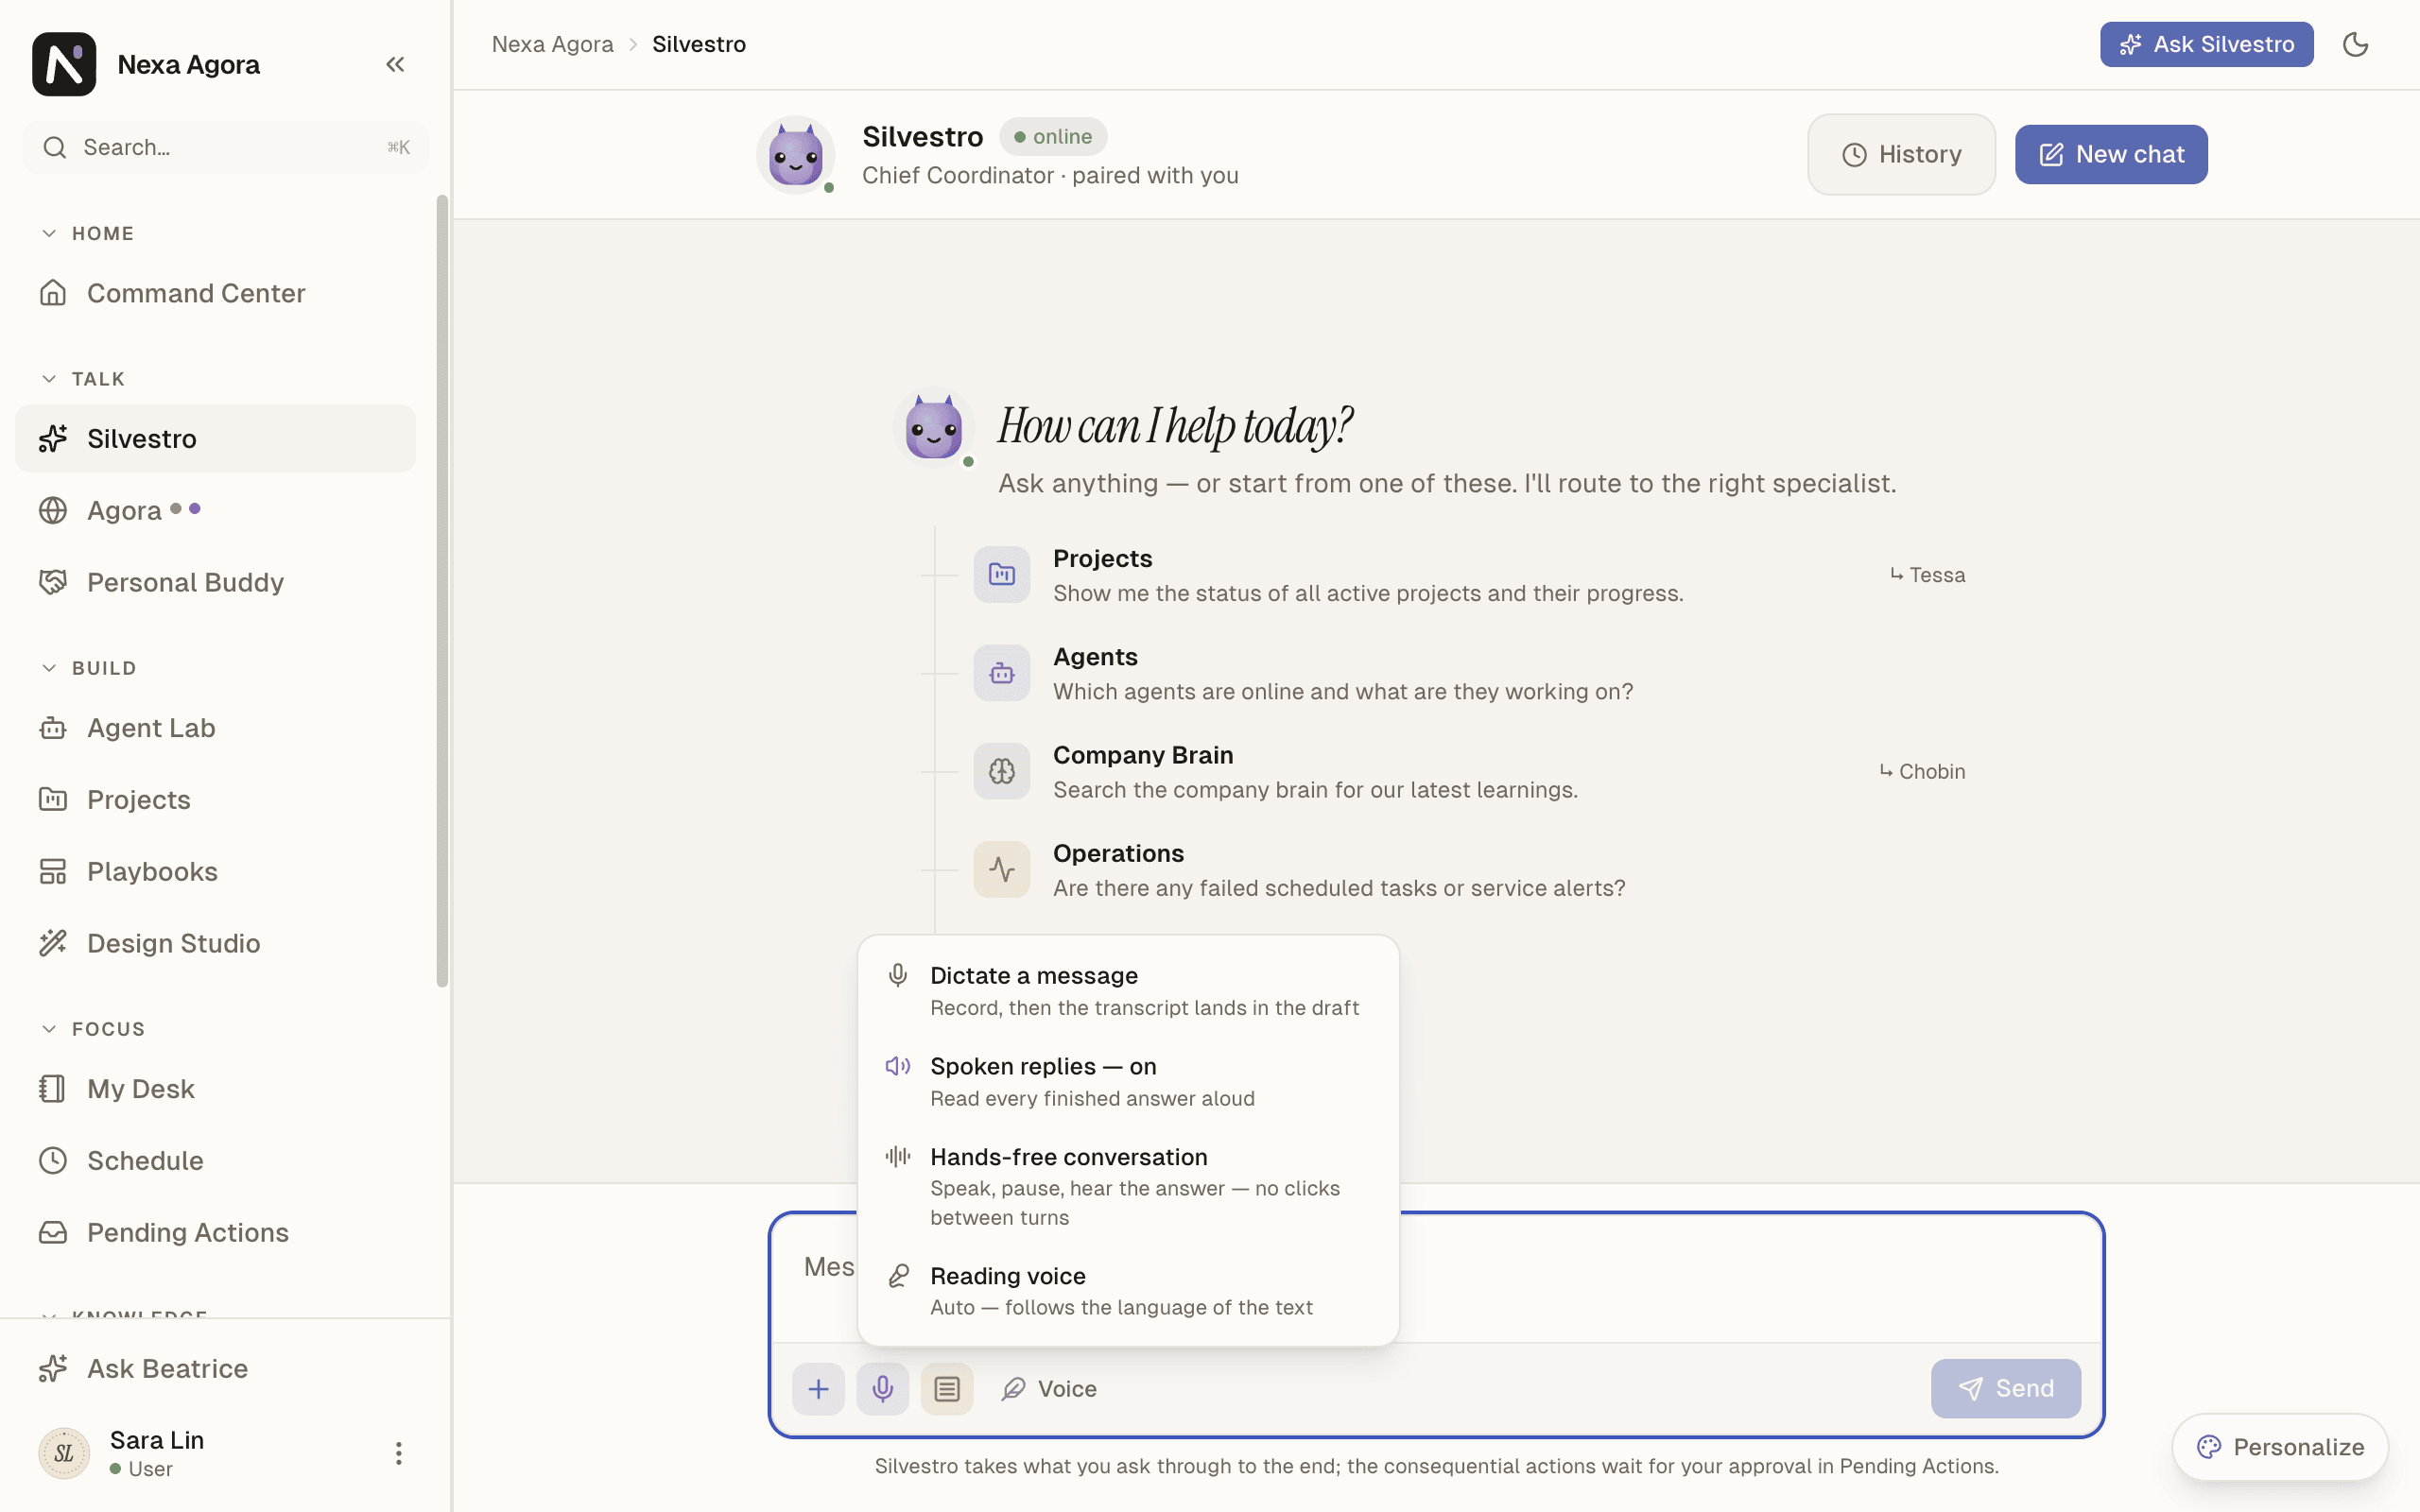Click the Agents robot icon in suggestions
This screenshot has height=1512, width=2420.
coord(1001,673)
